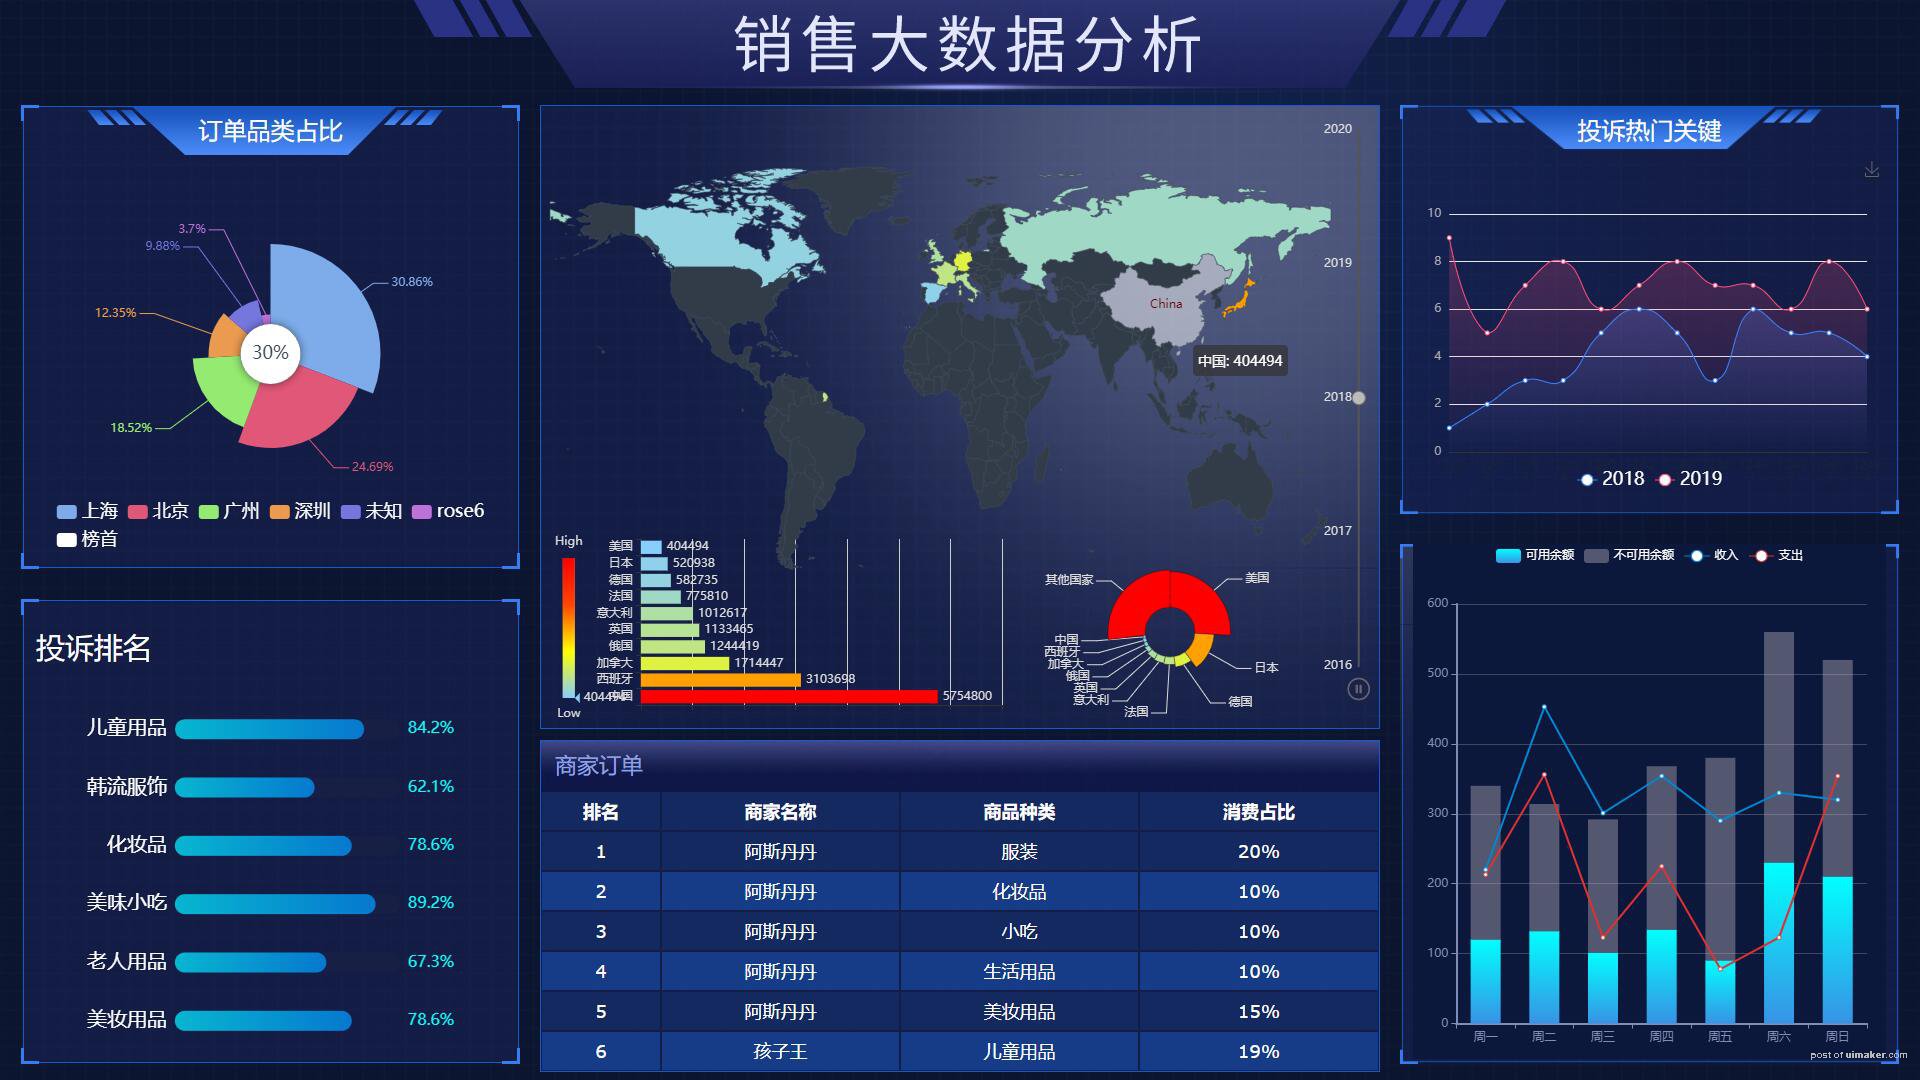Toggle the 榜首 legend item
Image resolution: width=1920 pixels, height=1080 pixels.
coord(88,539)
